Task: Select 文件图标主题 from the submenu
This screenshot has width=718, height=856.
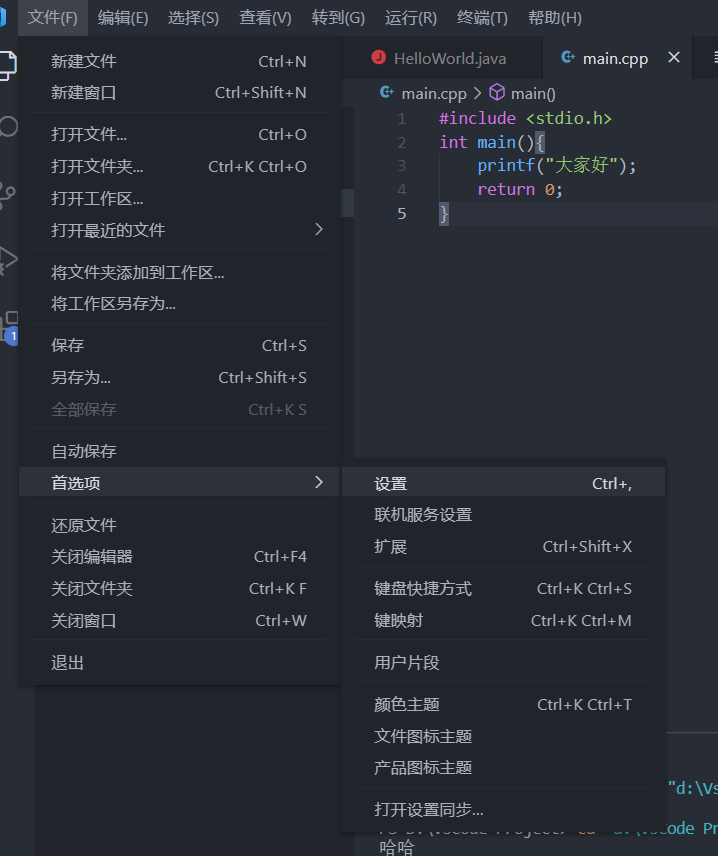Action: [x=503, y=736]
